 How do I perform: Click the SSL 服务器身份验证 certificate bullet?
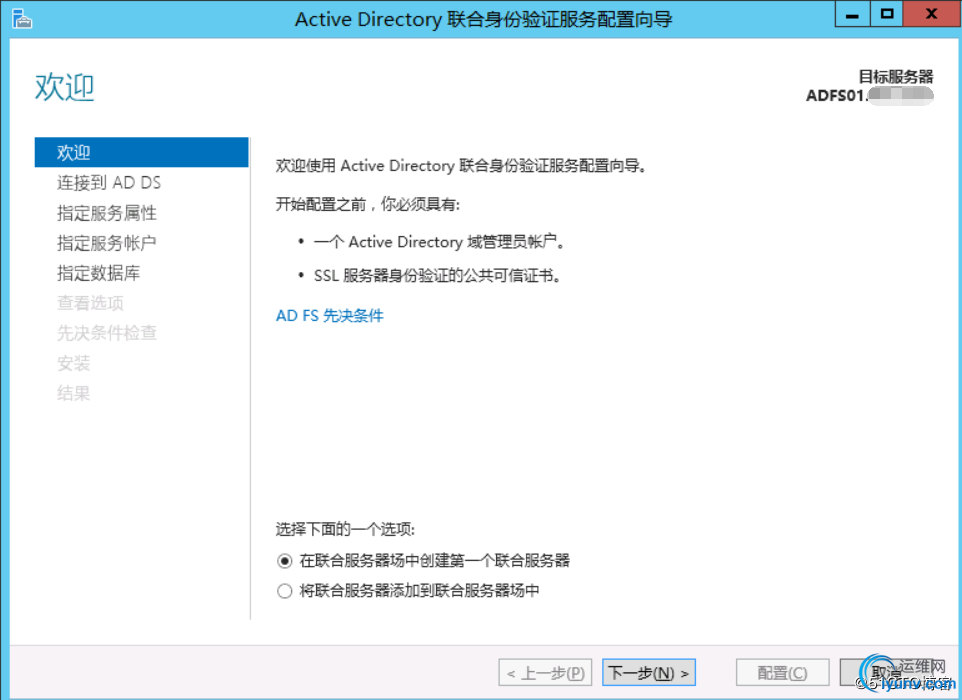coord(438,275)
